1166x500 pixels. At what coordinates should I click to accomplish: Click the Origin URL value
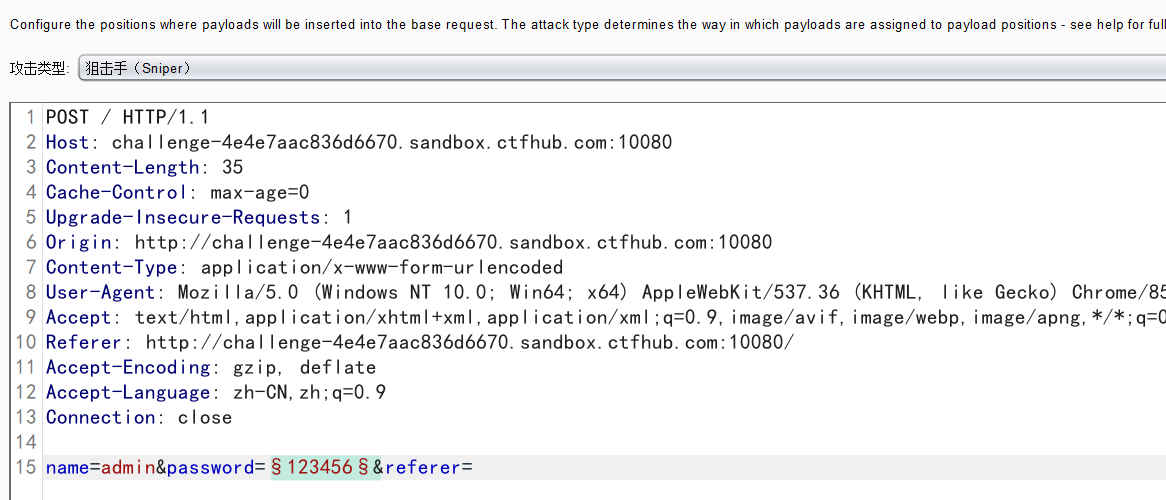[453, 242]
